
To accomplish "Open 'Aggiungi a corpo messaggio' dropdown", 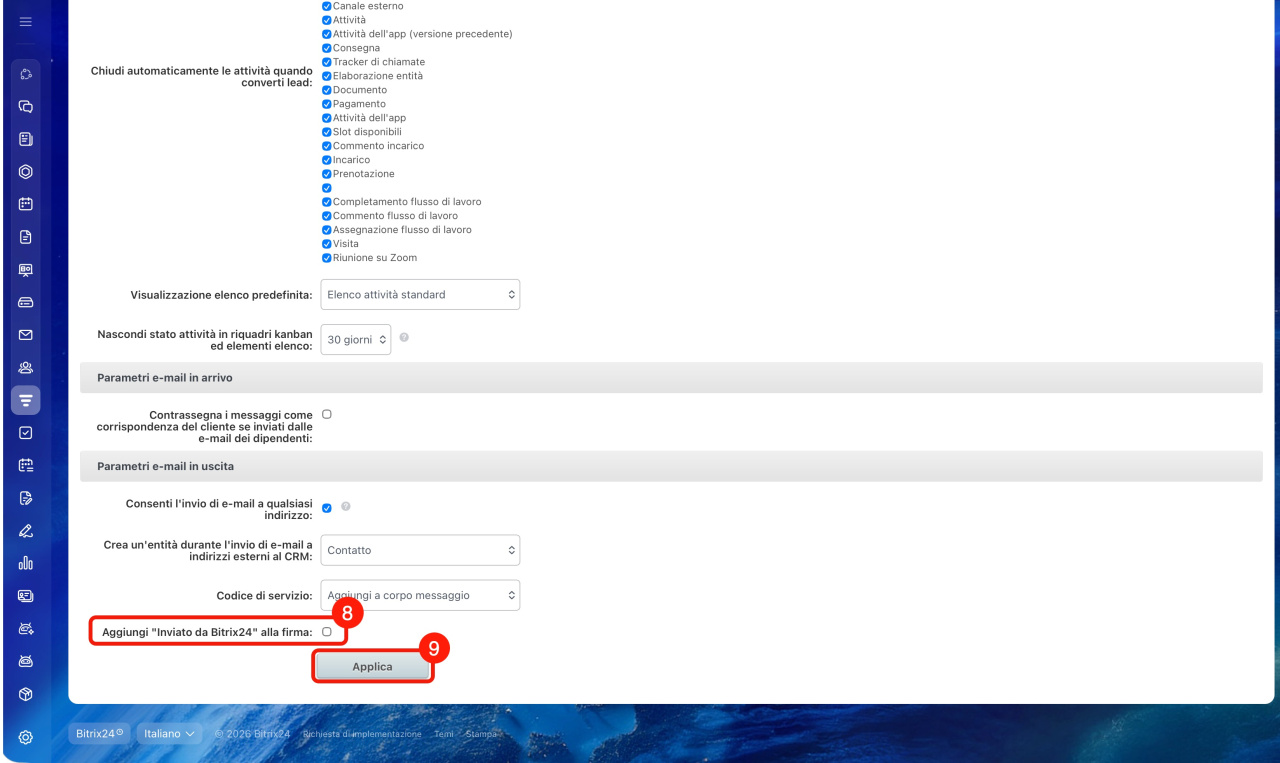I will point(420,595).
